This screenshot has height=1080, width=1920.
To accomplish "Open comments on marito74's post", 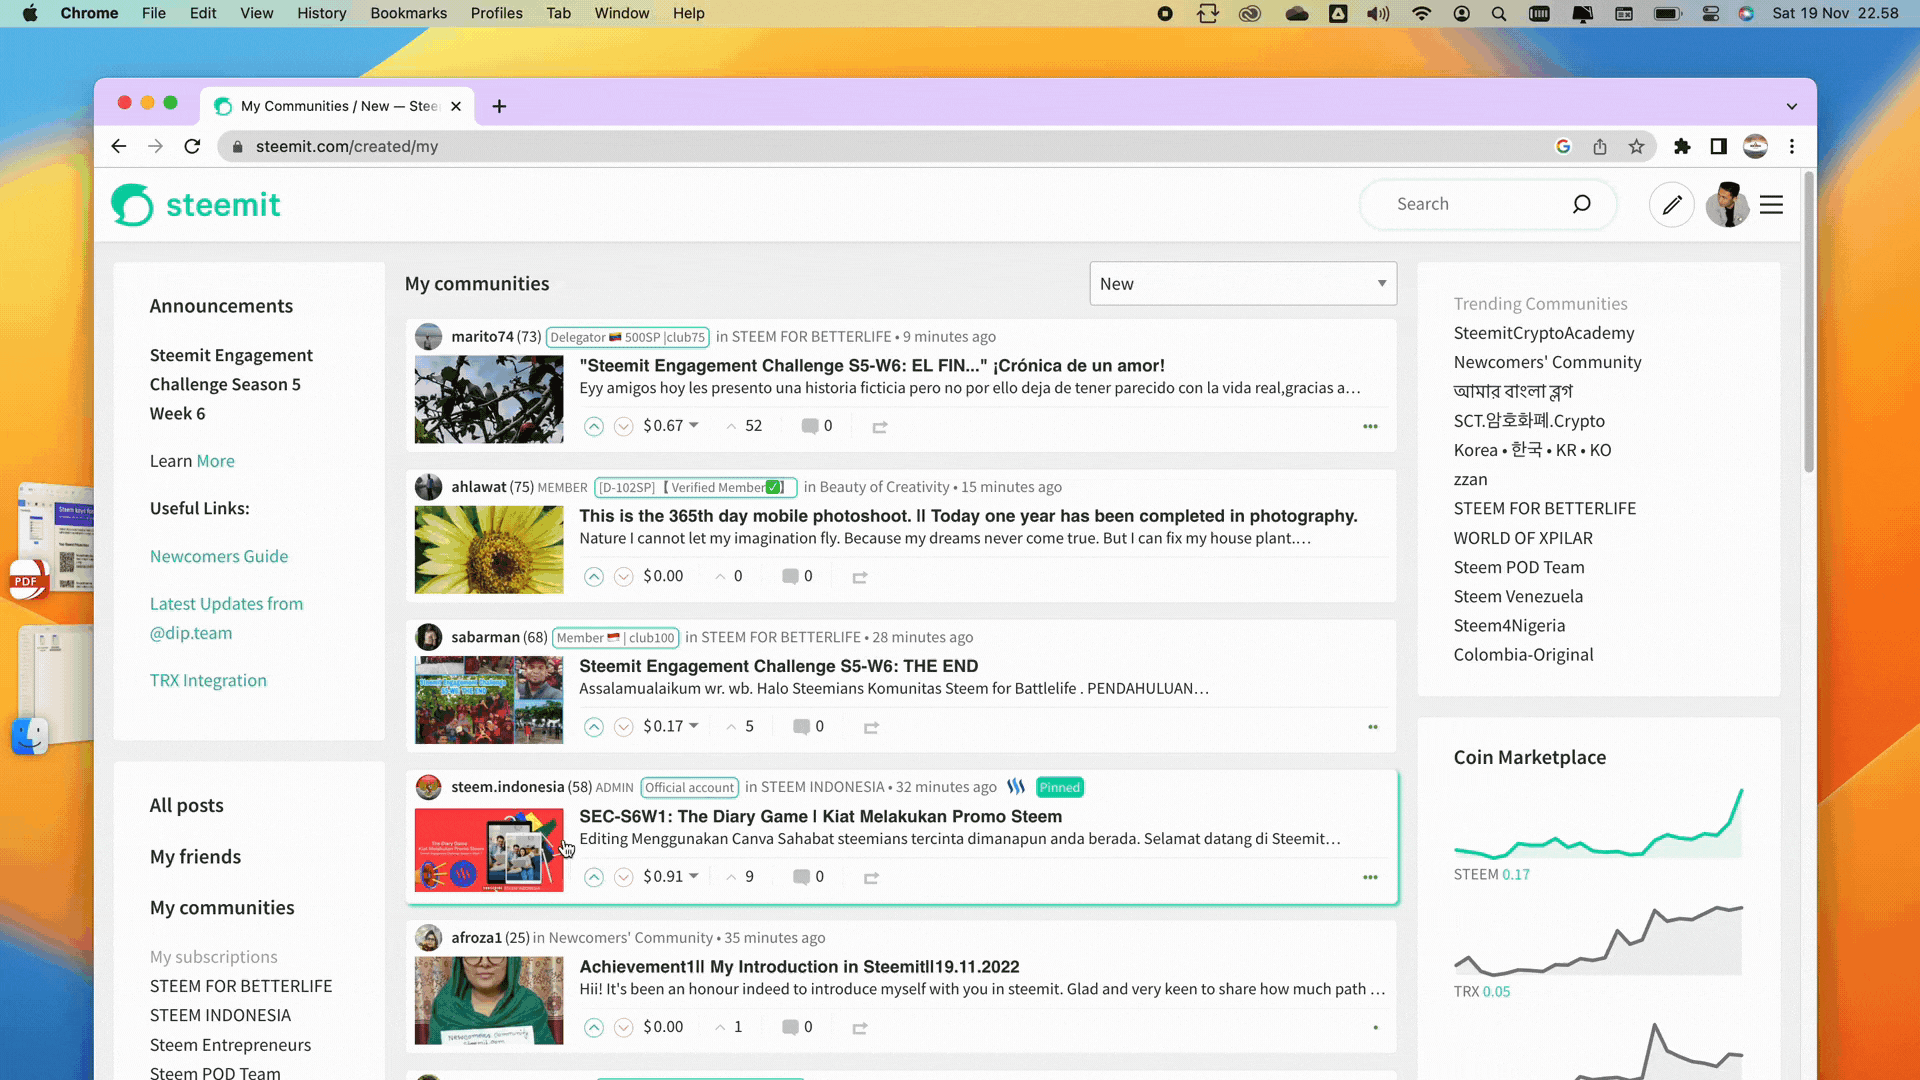I will pyautogui.click(x=817, y=426).
